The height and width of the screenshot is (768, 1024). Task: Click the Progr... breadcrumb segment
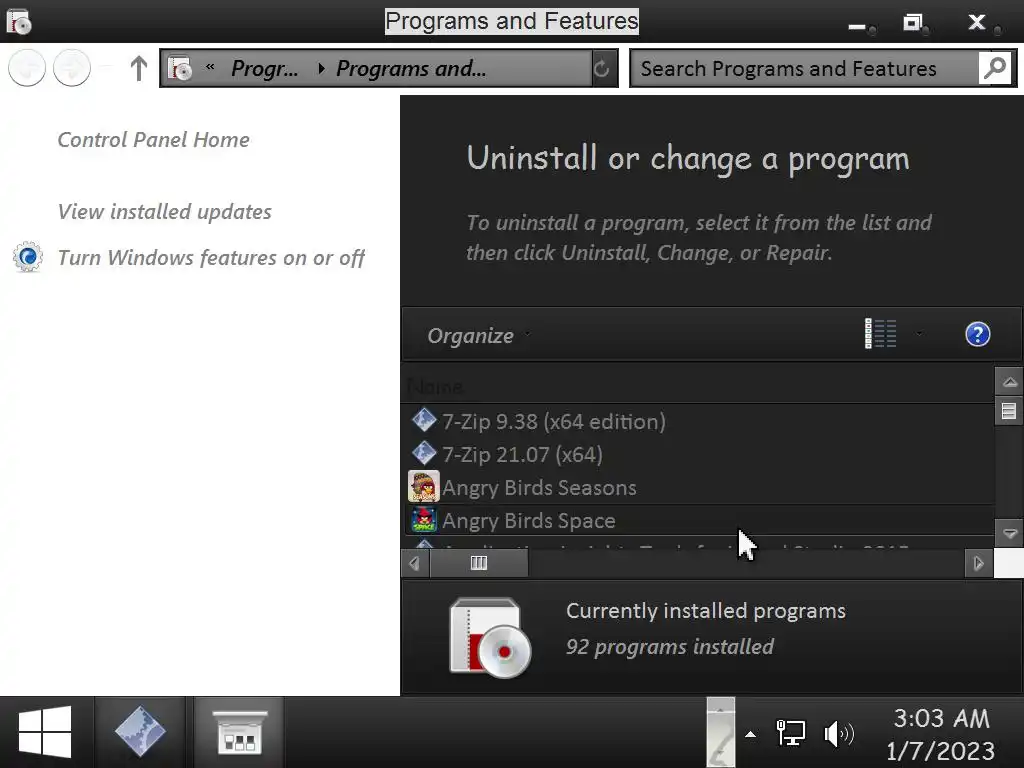tap(264, 68)
